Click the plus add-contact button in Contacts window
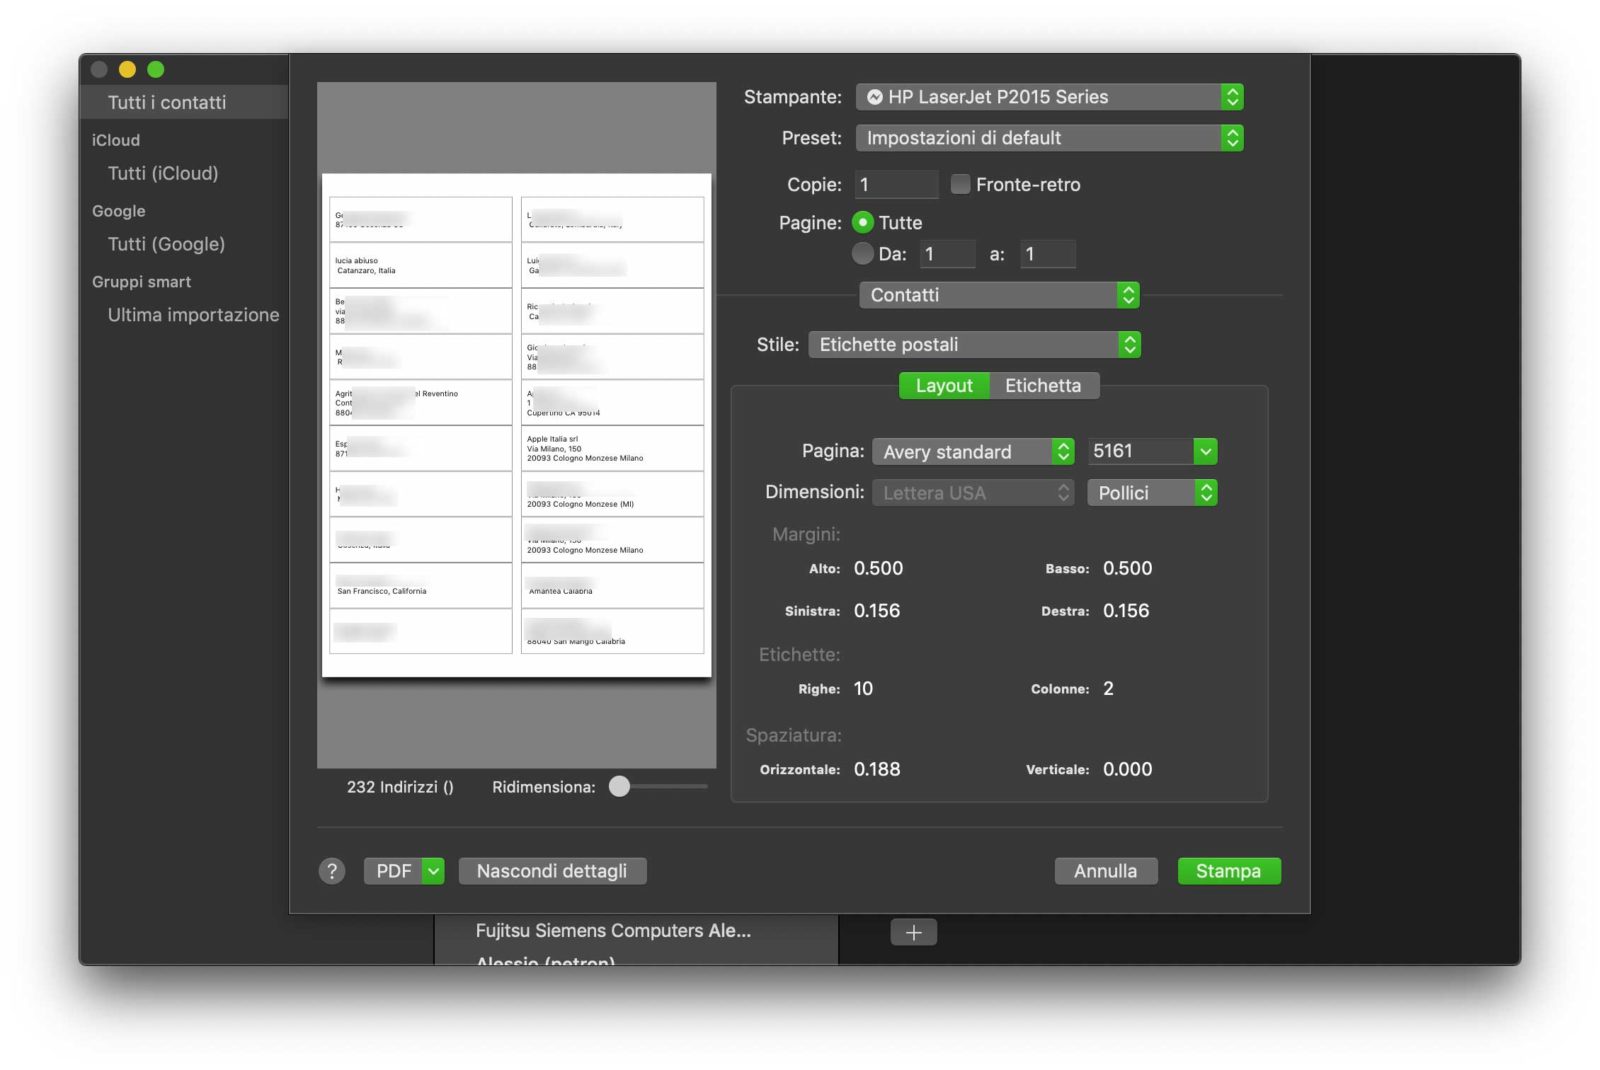This screenshot has height=1070, width=1600. pos(913,932)
